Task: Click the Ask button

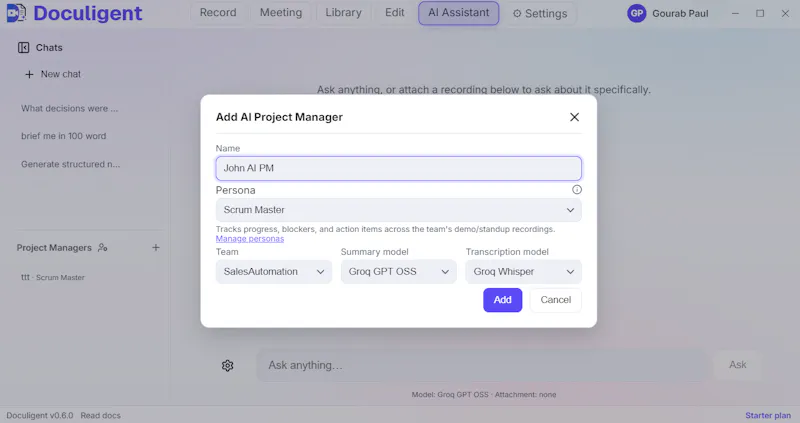Action: (737, 365)
